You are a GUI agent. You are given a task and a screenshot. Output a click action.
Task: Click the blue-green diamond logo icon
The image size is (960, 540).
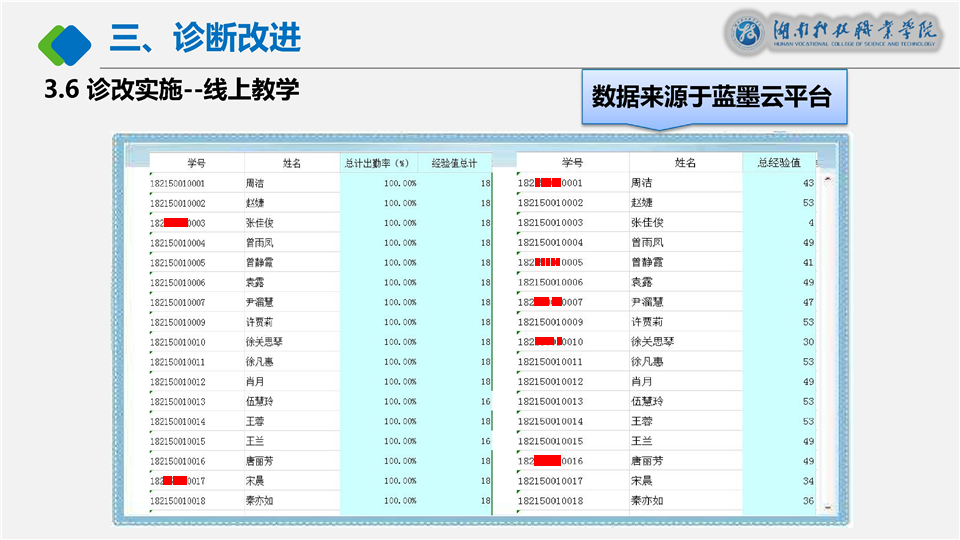coord(64,40)
